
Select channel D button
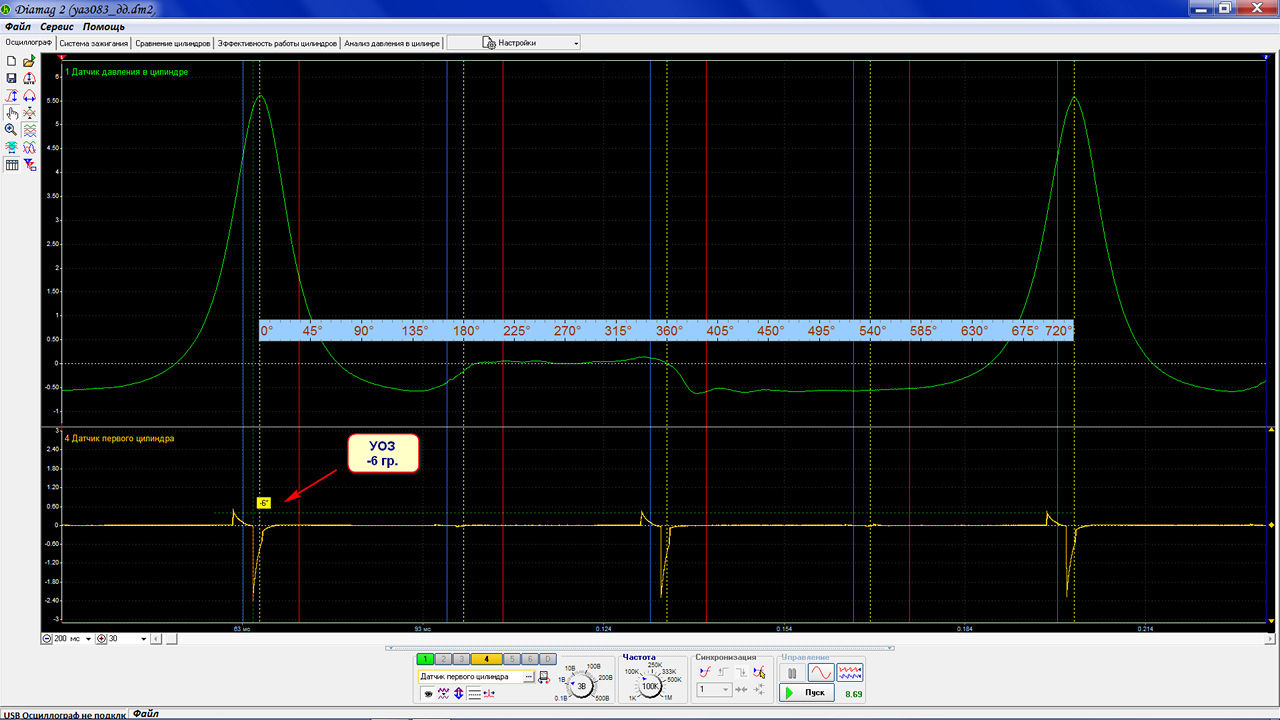(x=548, y=659)
